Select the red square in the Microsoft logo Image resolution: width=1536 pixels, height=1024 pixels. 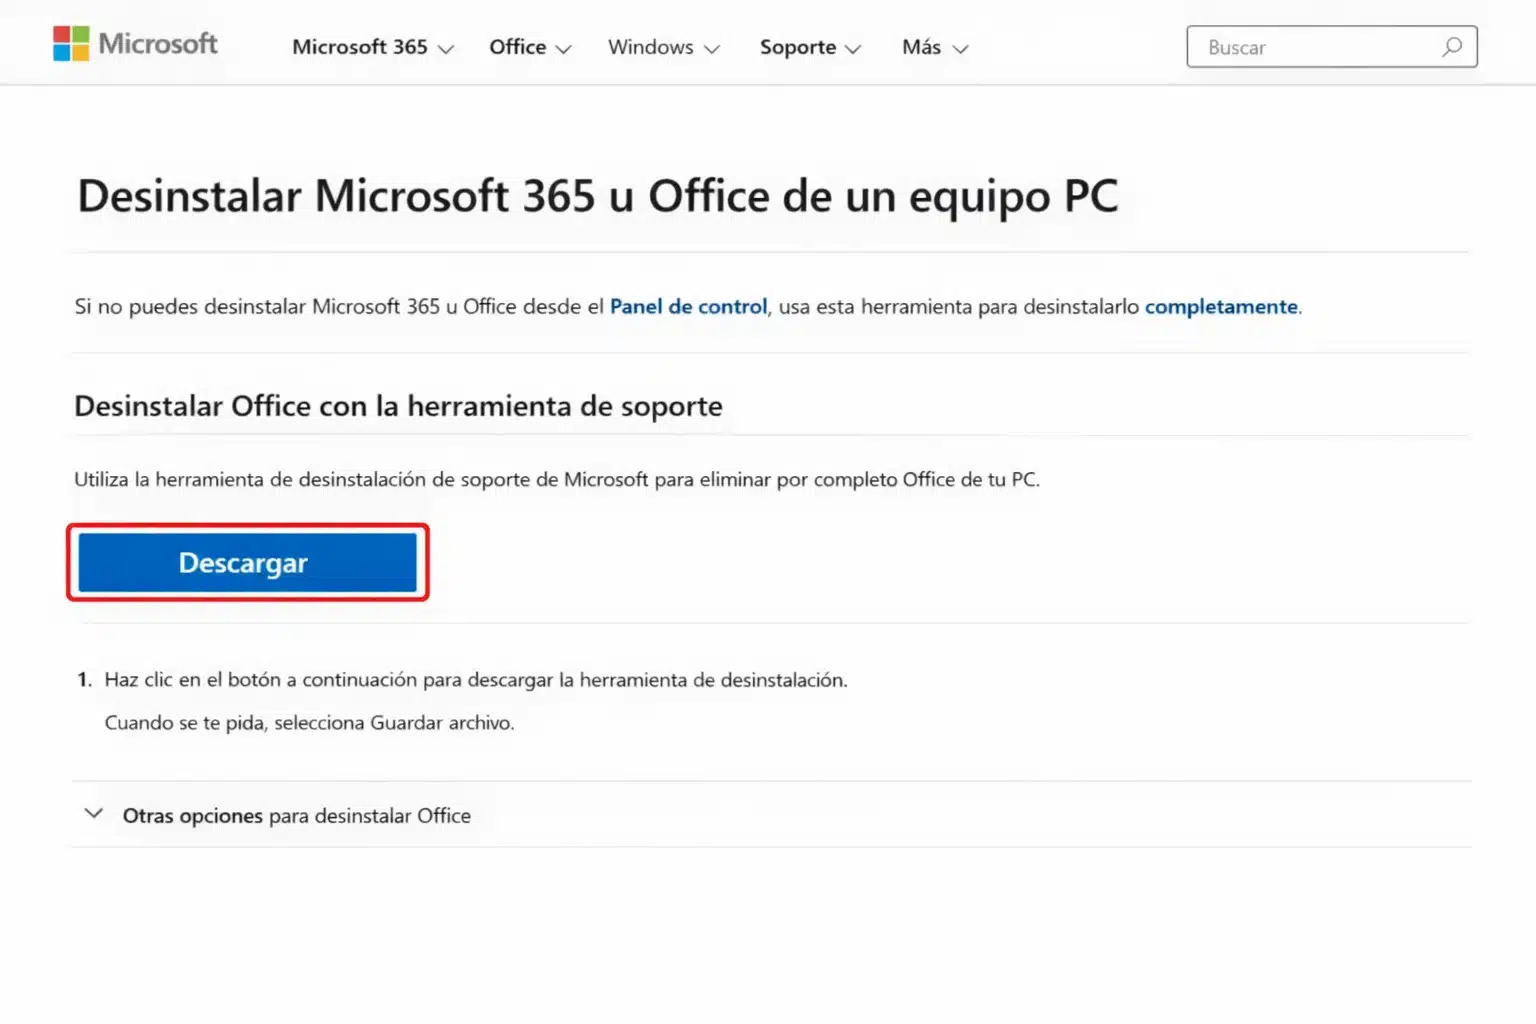[61, 34]
